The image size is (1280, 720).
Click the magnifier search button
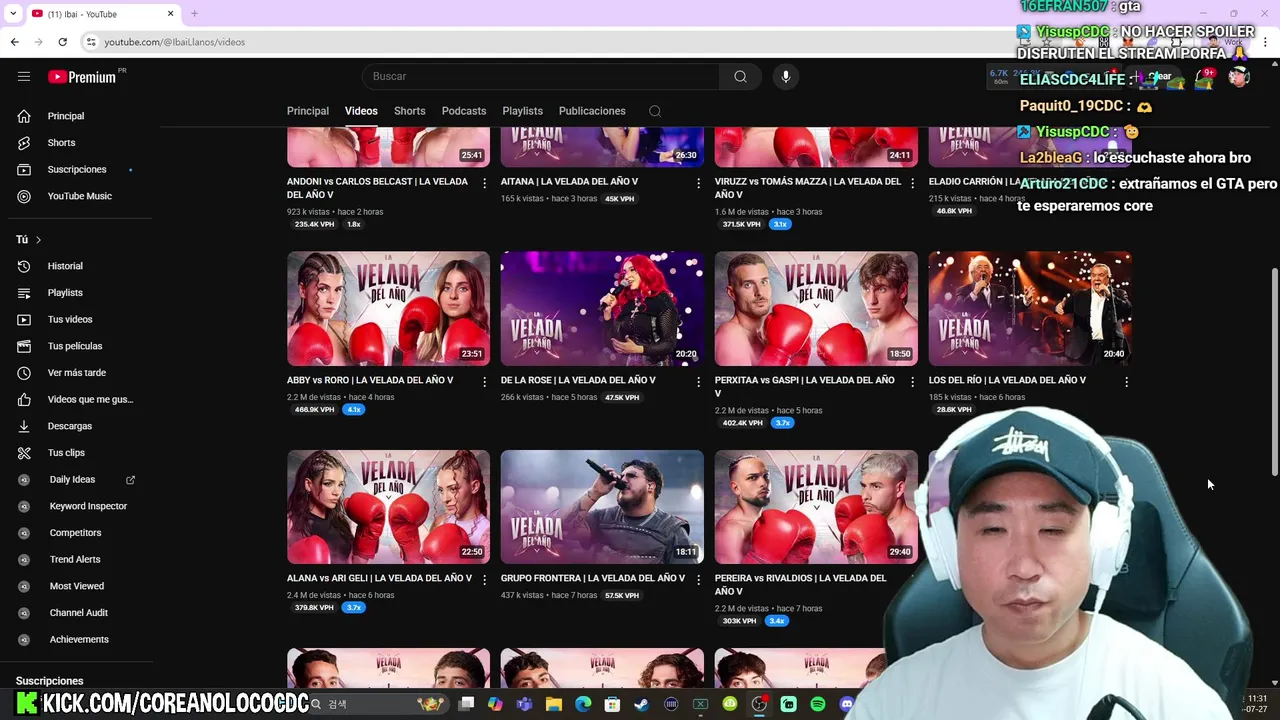(740, 76)
